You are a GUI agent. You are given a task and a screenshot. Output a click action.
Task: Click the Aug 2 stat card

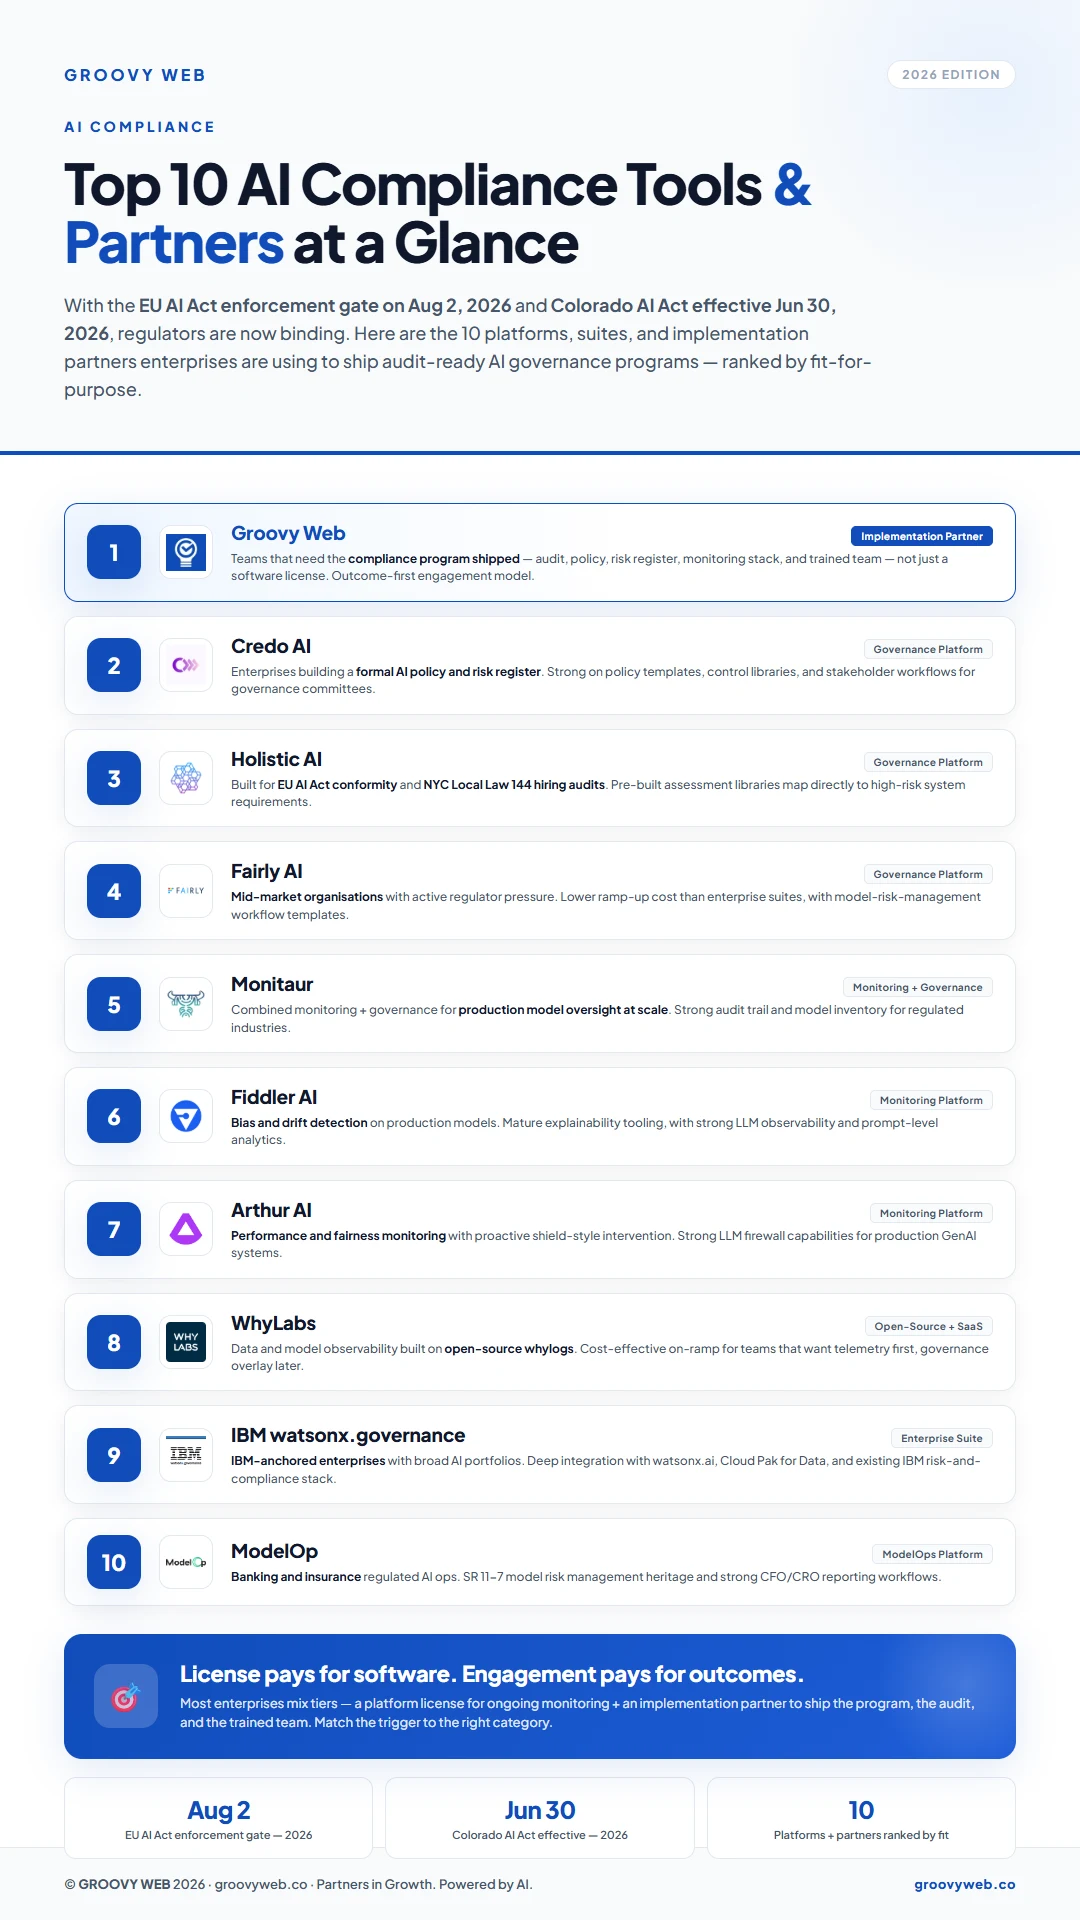click(x=218, y=1818)
